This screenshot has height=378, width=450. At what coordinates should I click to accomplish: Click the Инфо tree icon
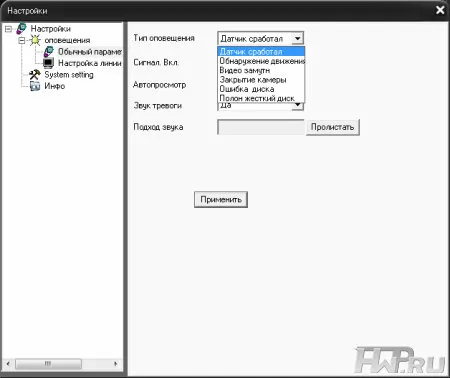coord(35,86)
